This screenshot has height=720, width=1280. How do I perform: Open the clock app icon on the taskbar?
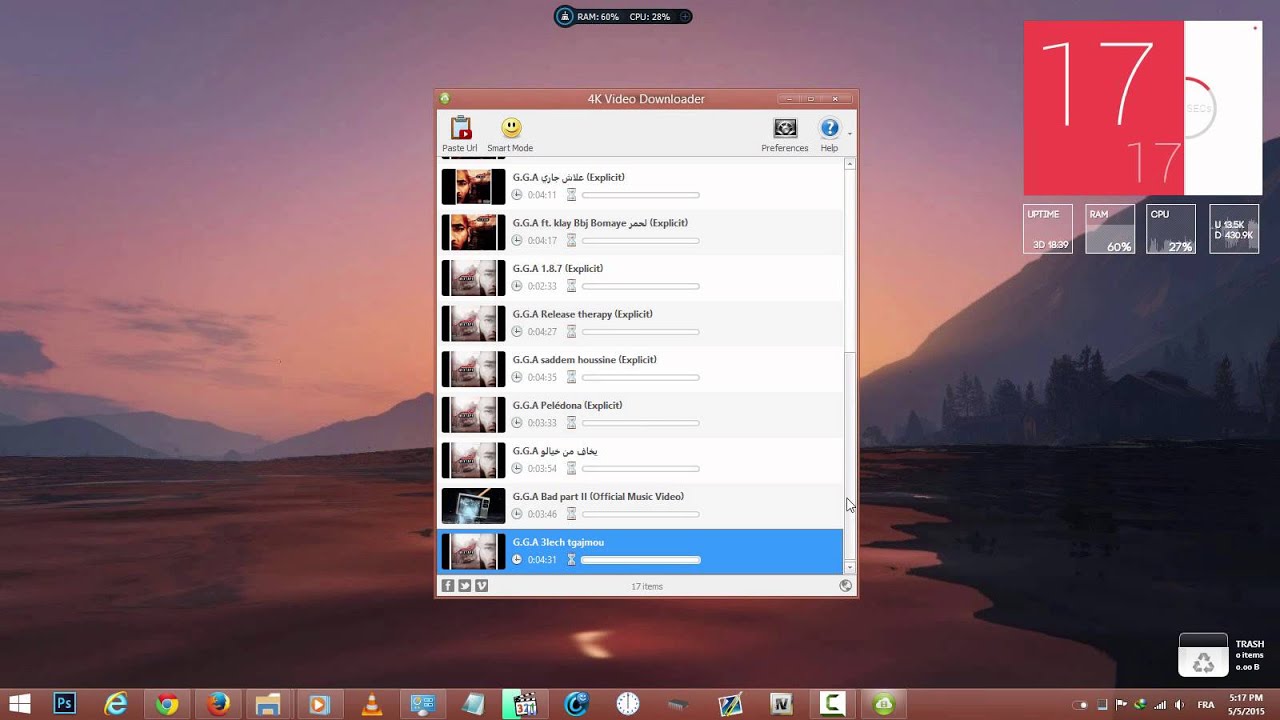click(x=628, y=704)
